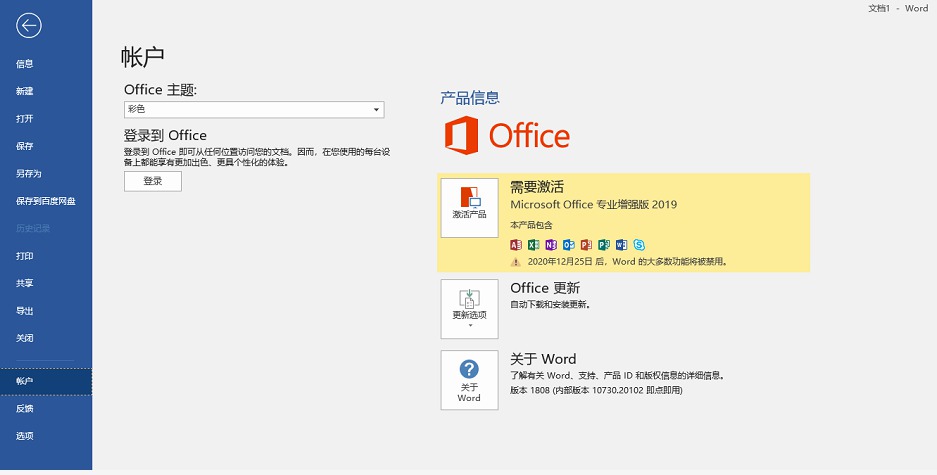Select 共享 in the sidebar
Image resolution: width=937 pixels, height=475 pixels.
[25, 284]
